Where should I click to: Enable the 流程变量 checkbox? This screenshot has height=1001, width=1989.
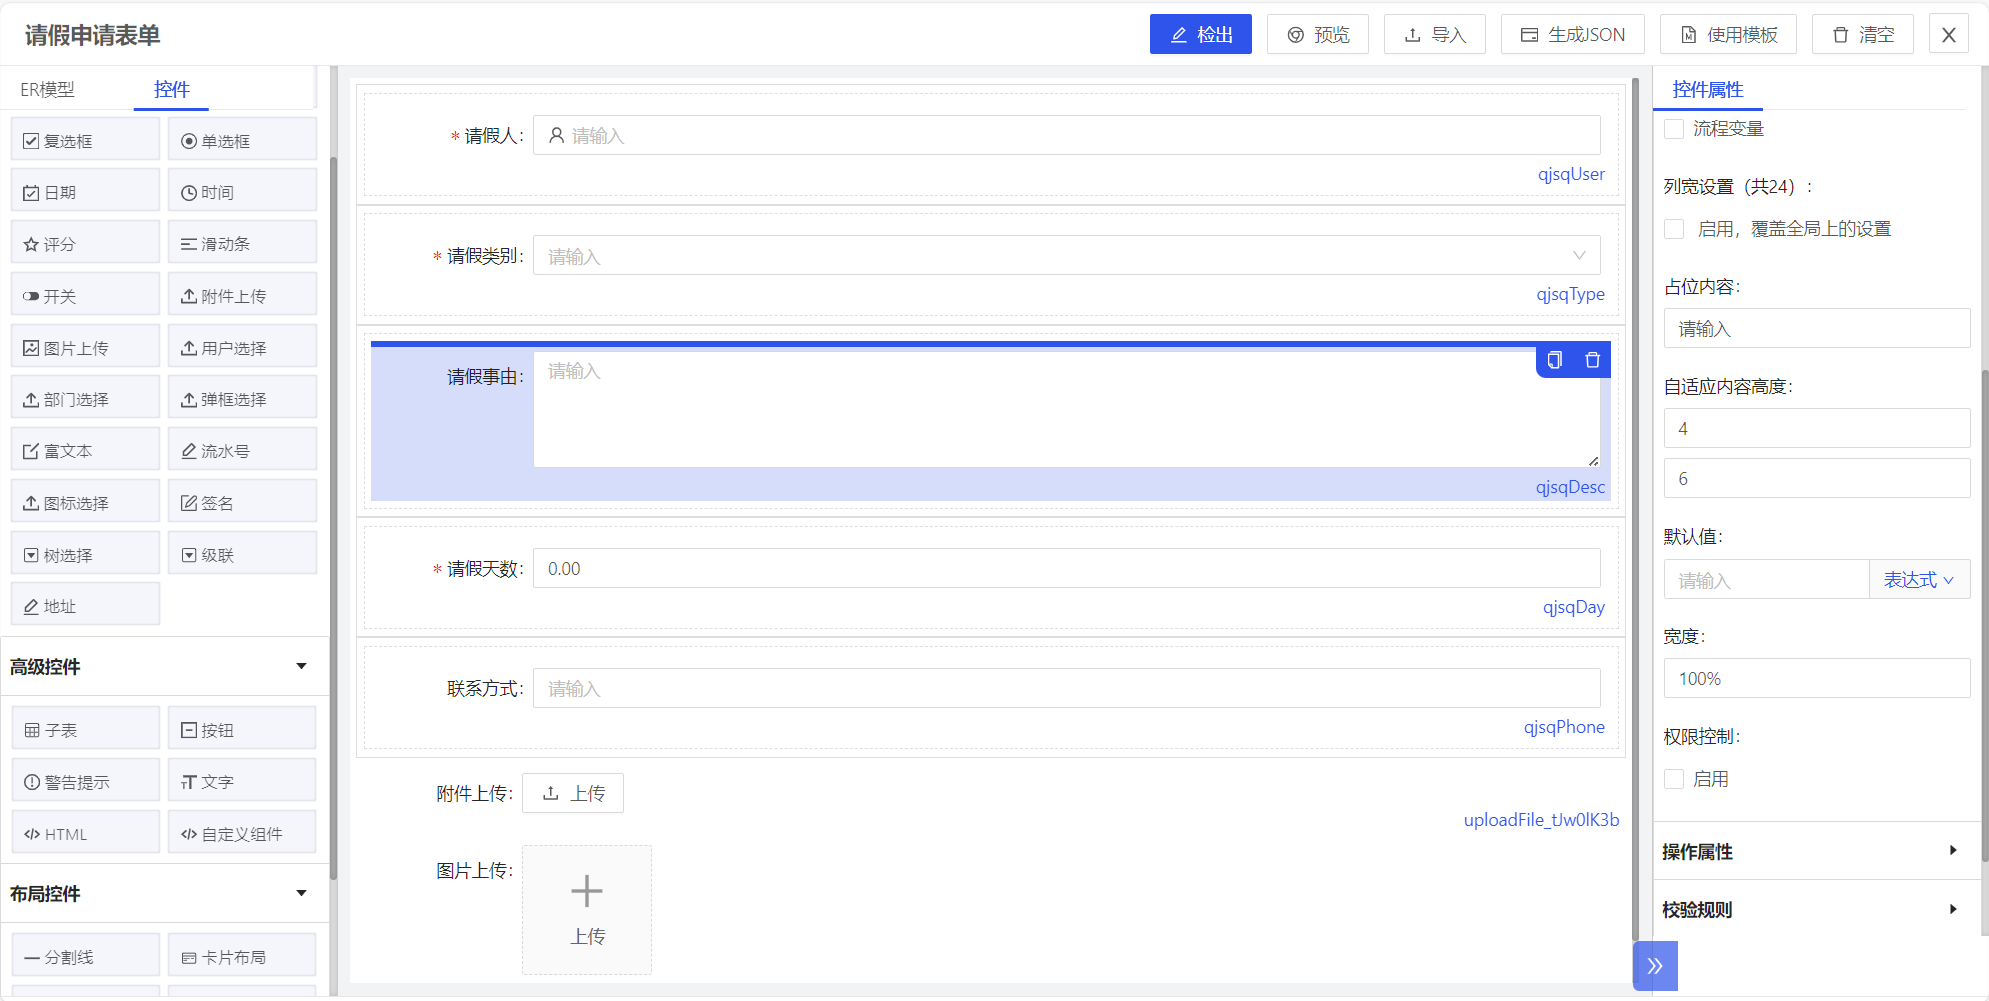point(1674,129)
